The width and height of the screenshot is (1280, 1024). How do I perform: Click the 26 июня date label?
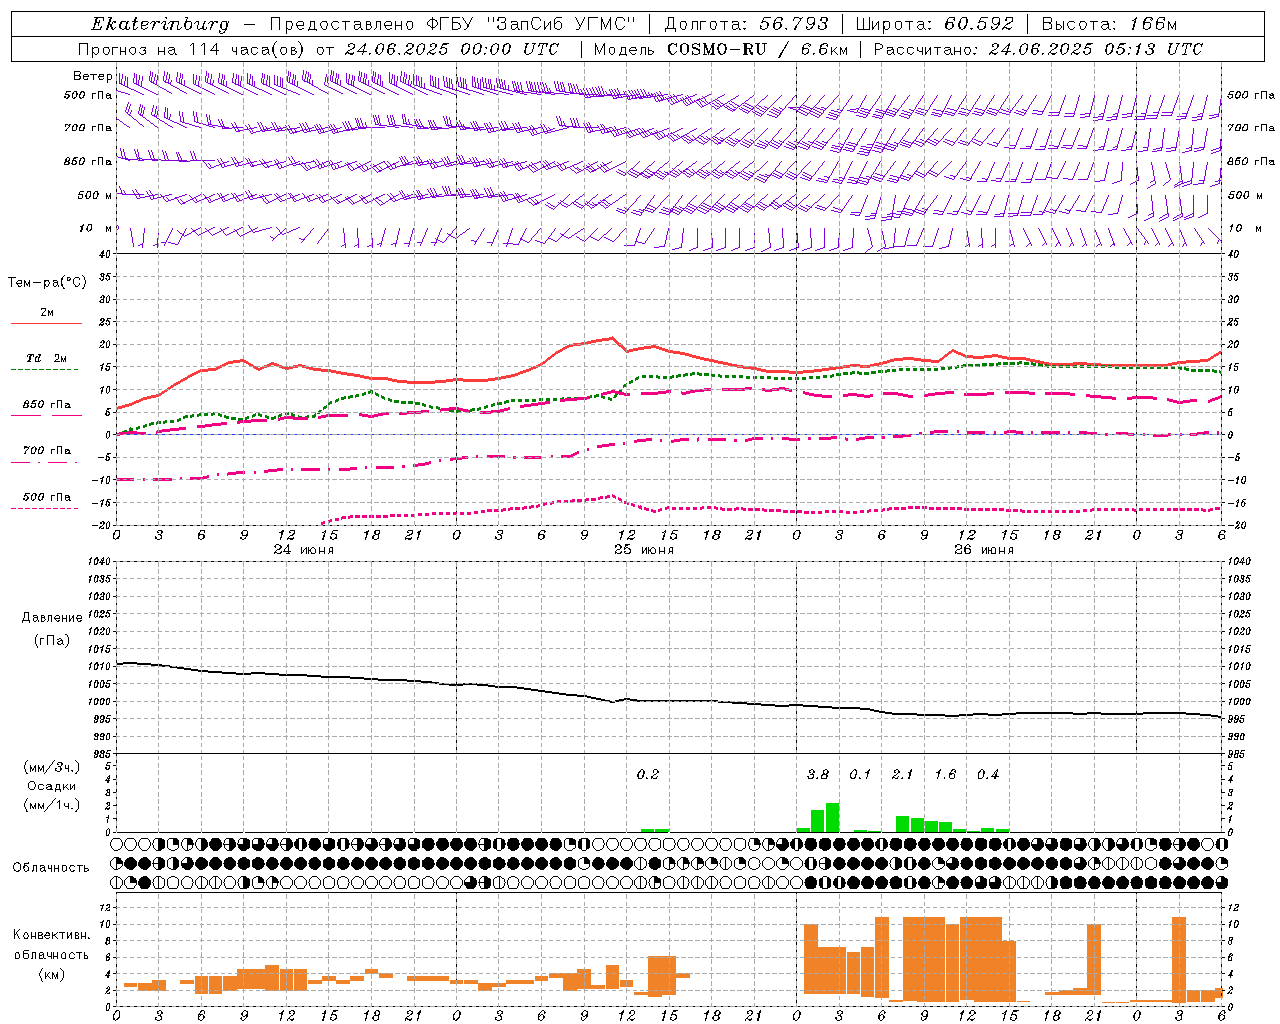coord(984,550)
